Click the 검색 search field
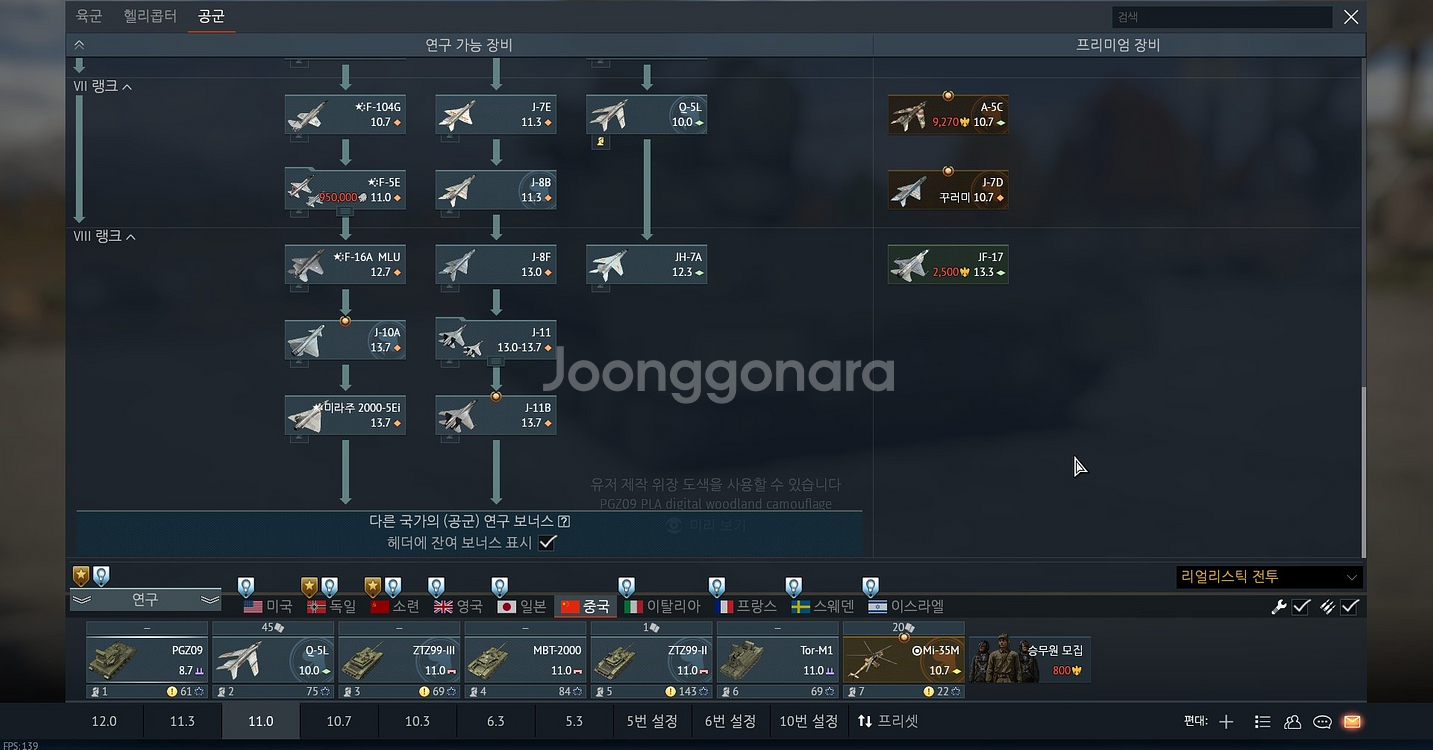Viewport: 1433px width, 750px height. tap(1221, 17)
